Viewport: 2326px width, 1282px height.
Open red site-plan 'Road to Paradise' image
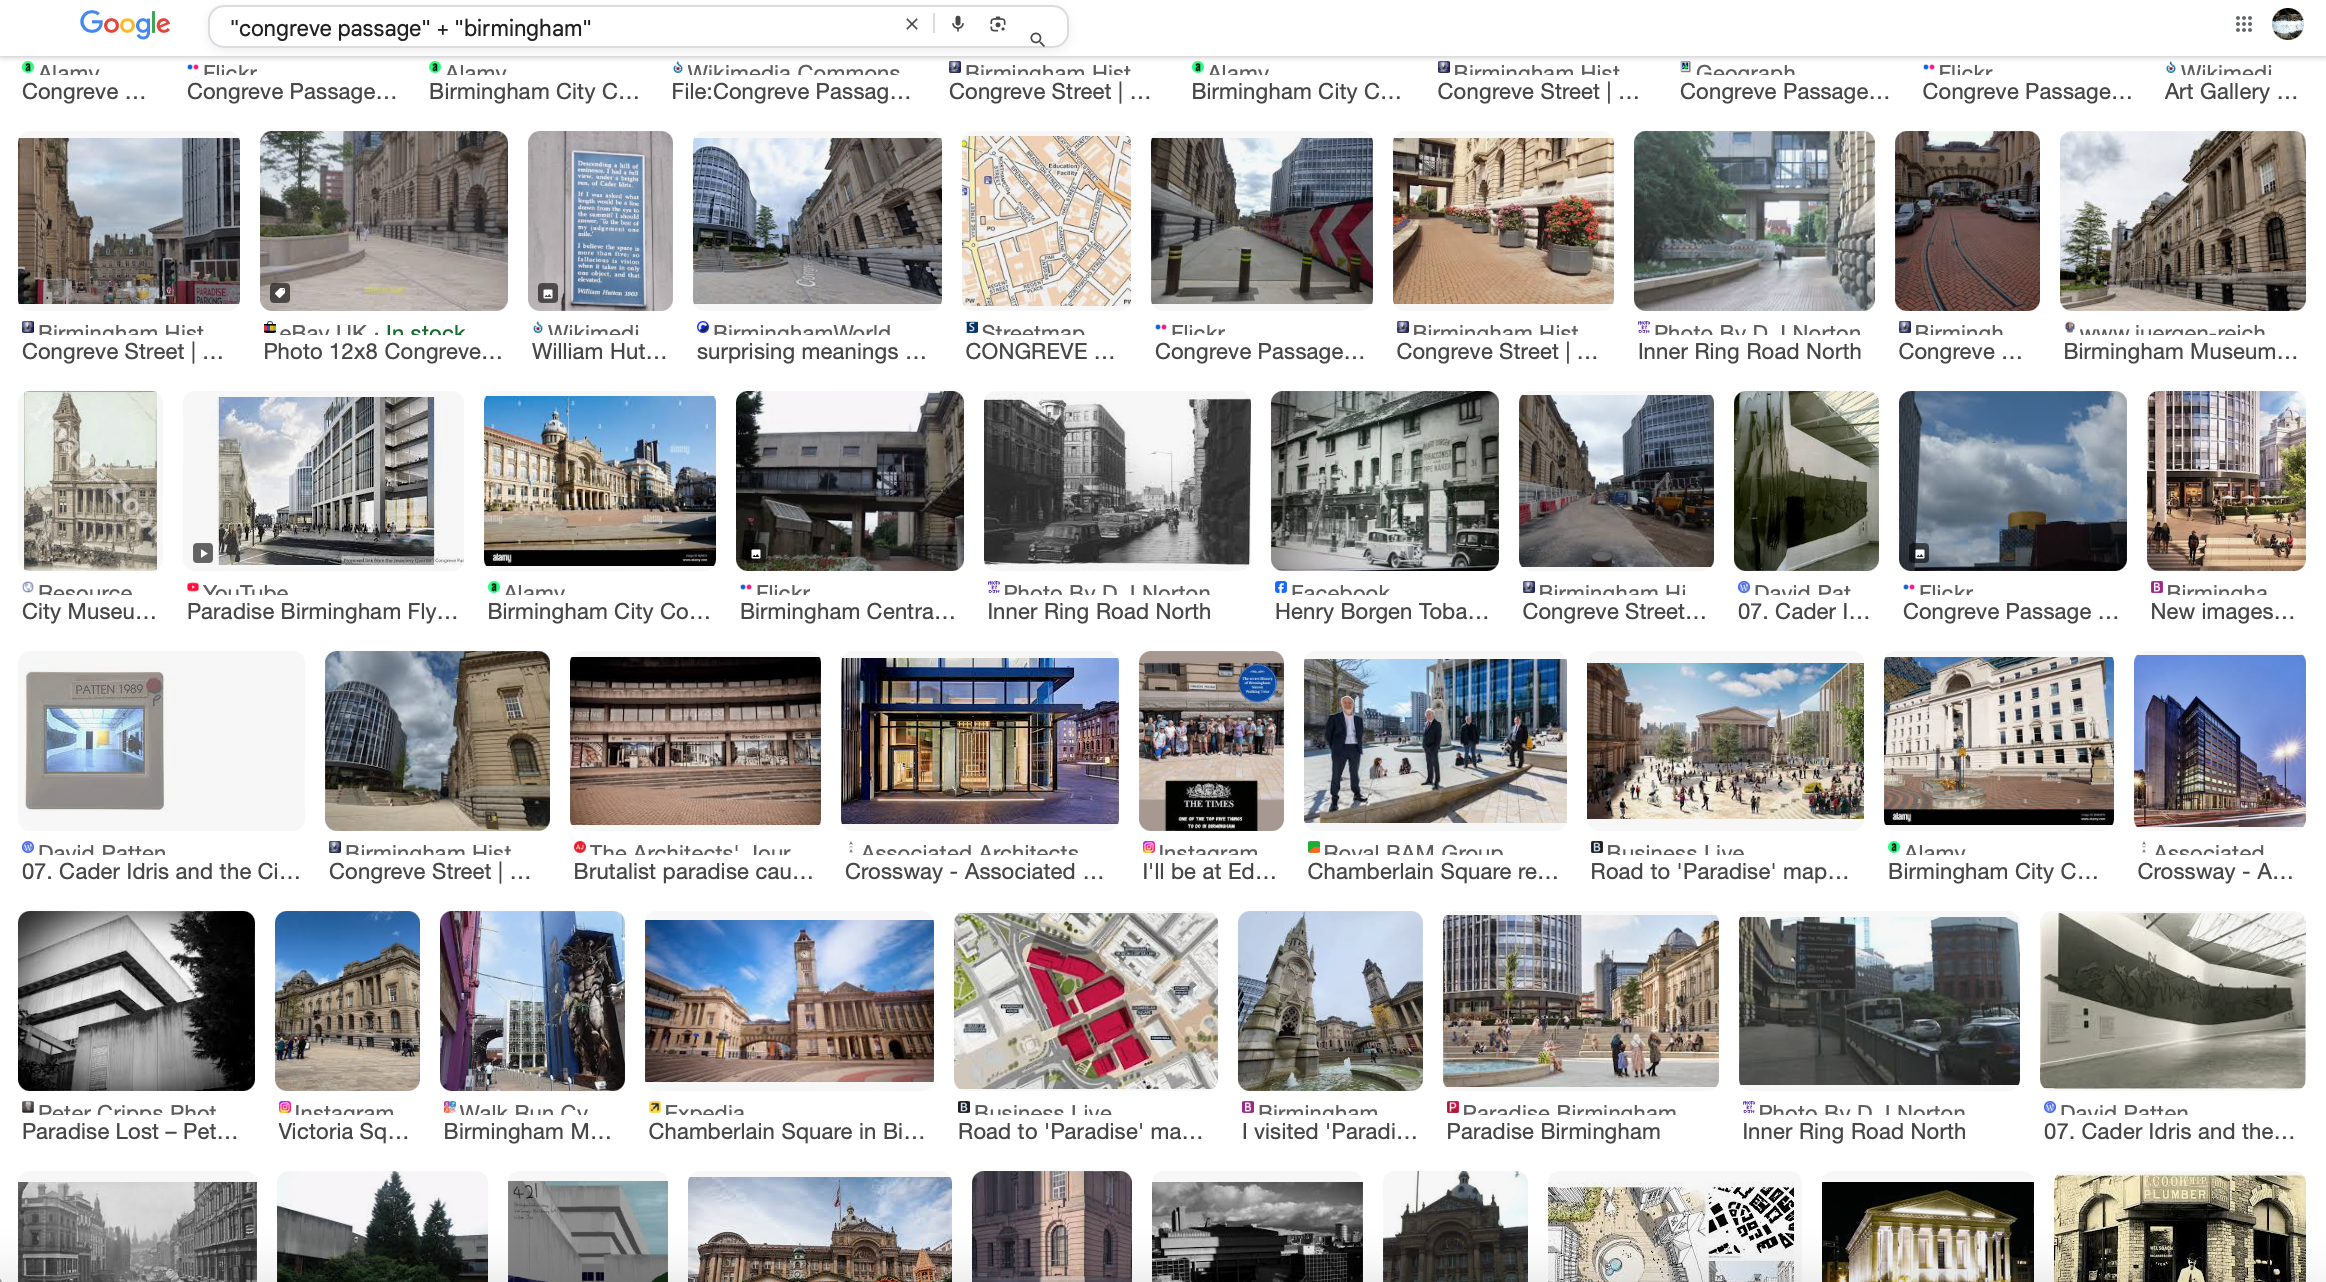pos(1085,1000)
